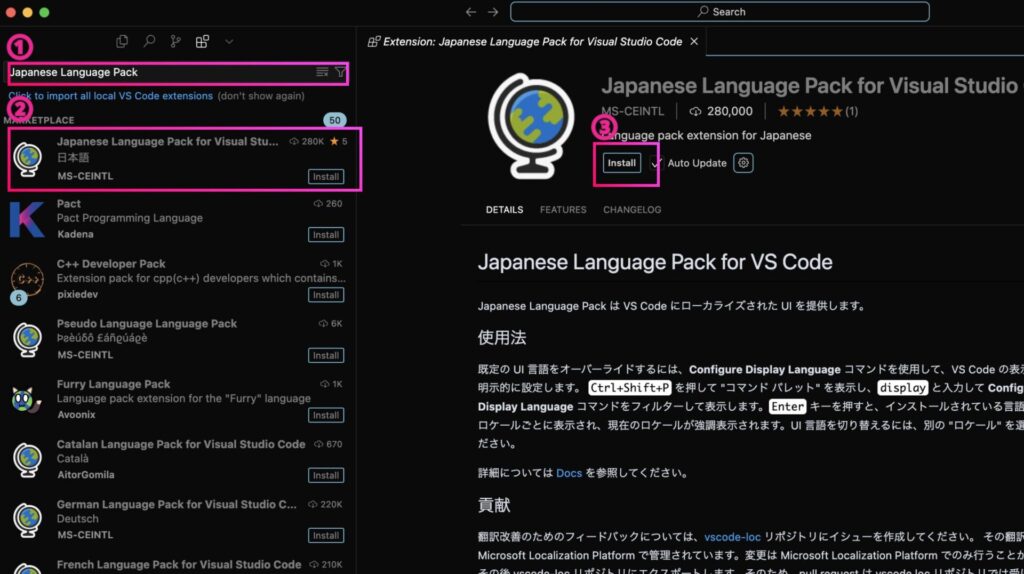Click the MS-CEINTL publisher name in details header
The image size is (1024, 574).
(632, 112)
